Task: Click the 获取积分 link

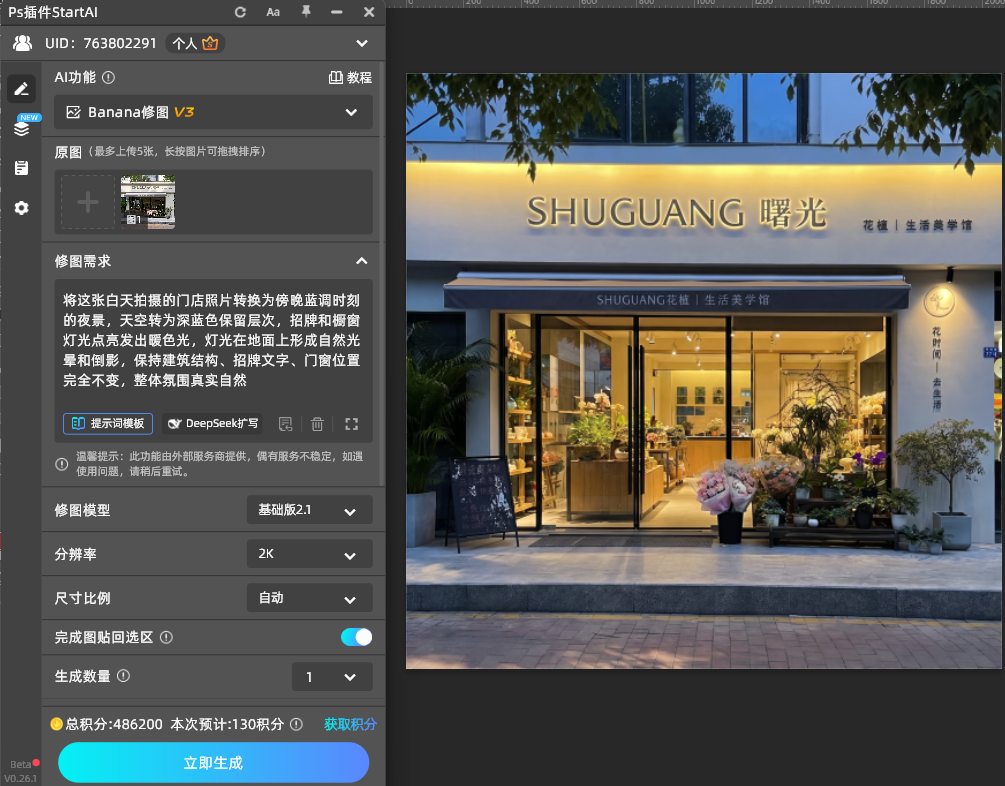Action: 351,724
